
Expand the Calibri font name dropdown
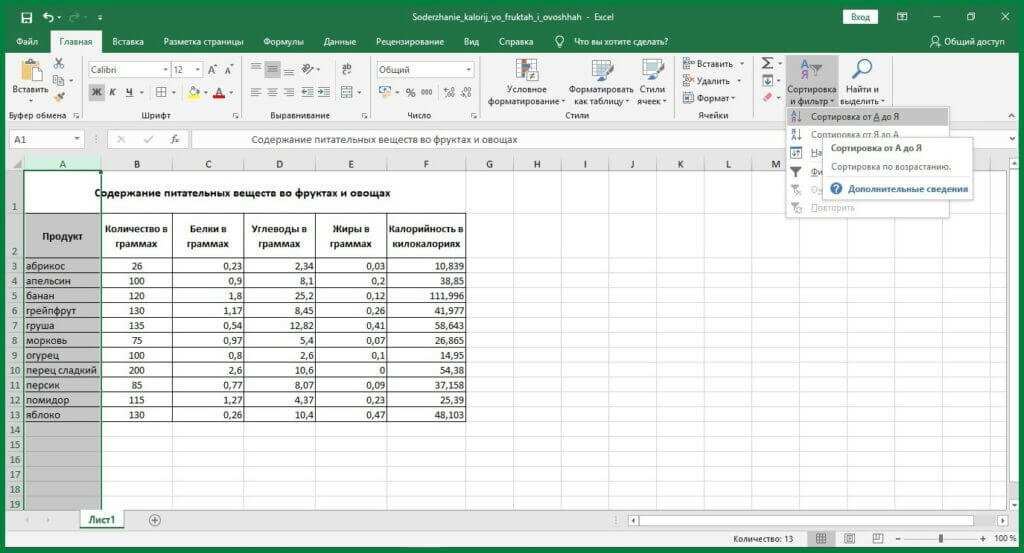point(164,70)
